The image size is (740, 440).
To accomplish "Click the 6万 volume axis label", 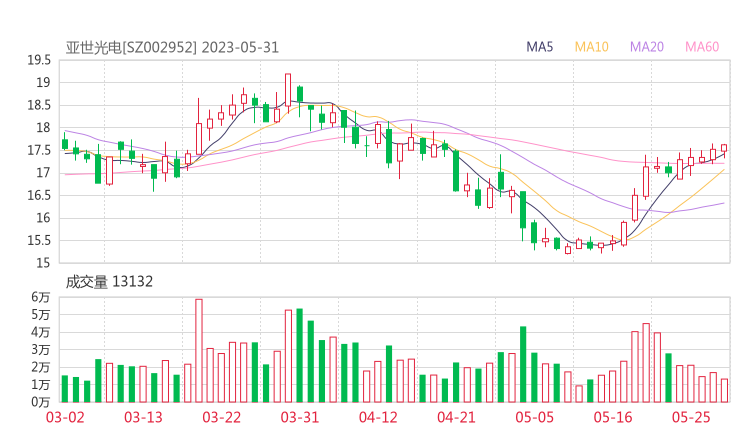I will (x=41, y=297).
